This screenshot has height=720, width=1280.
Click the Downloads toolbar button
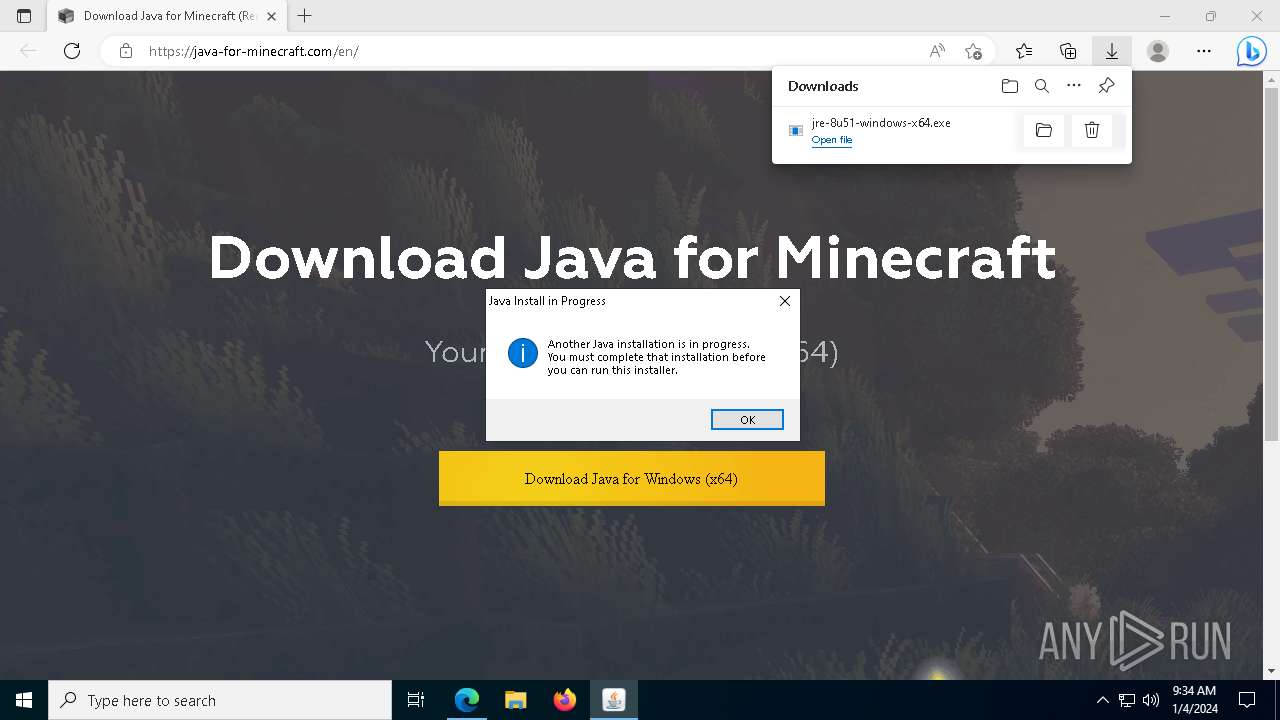click(1112, 51)
